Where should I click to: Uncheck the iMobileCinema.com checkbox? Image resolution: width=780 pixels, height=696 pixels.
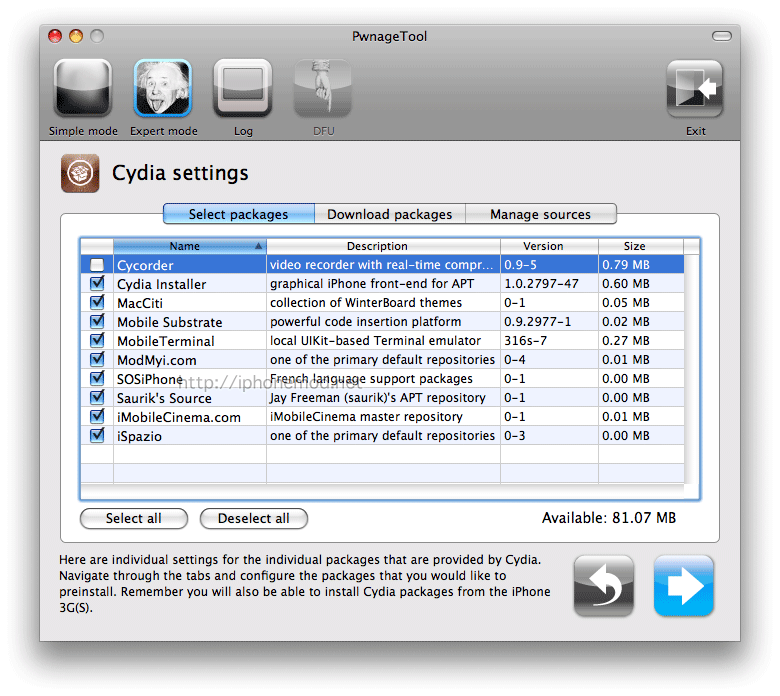(97, 416)
